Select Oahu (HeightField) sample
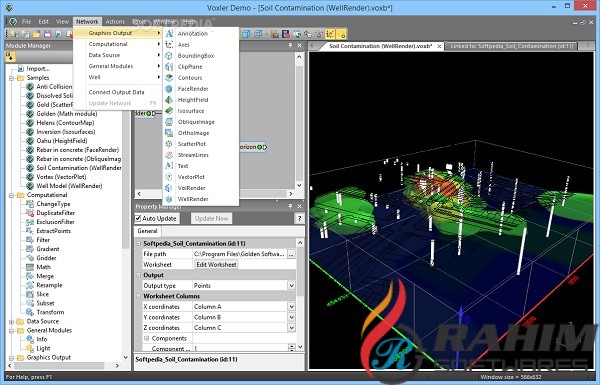Screen dimensions: 600x385 [x=62, y=141]
